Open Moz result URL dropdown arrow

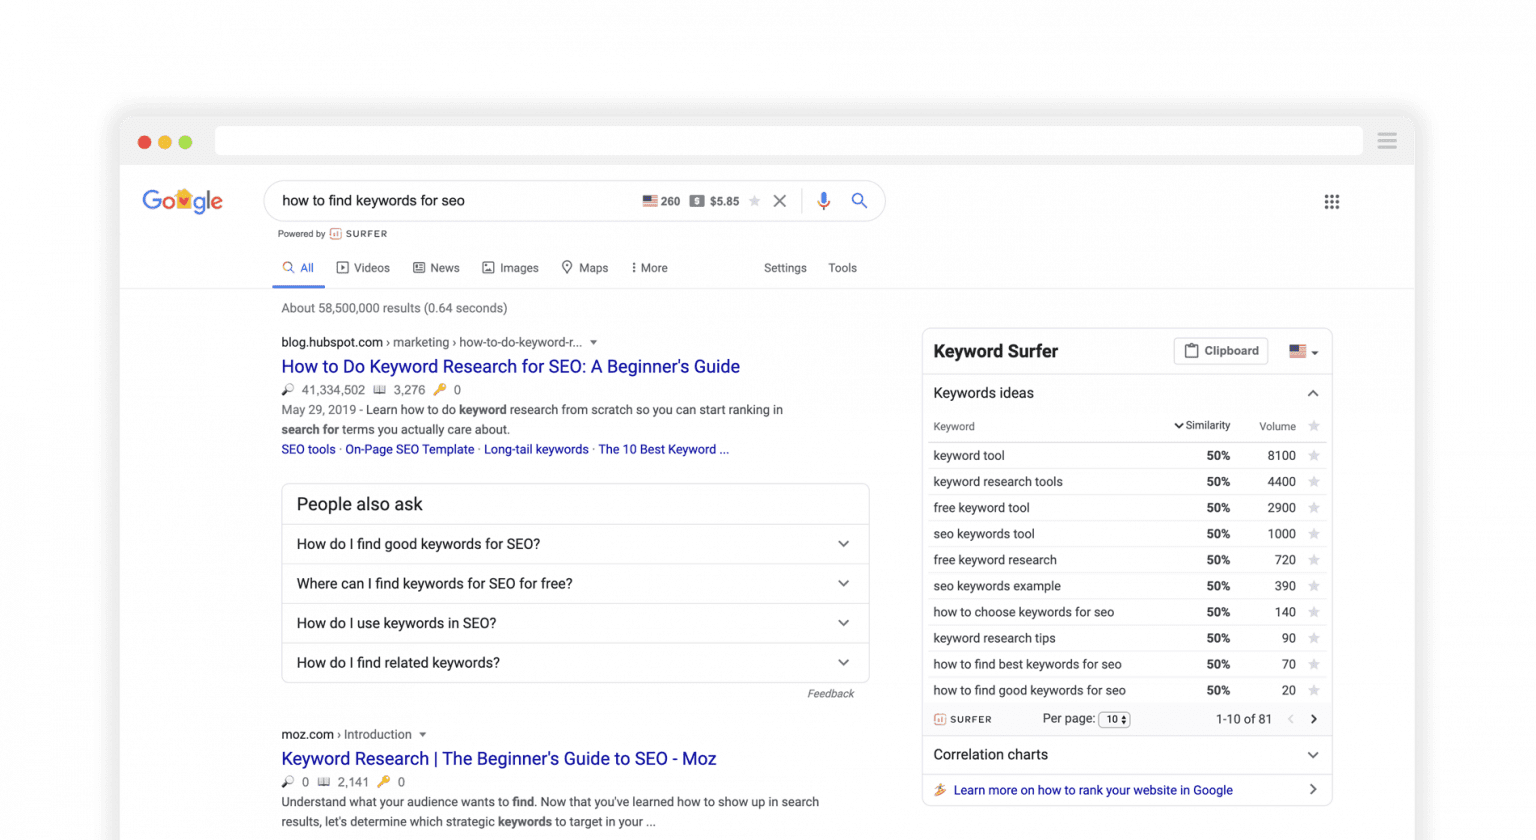423,735
